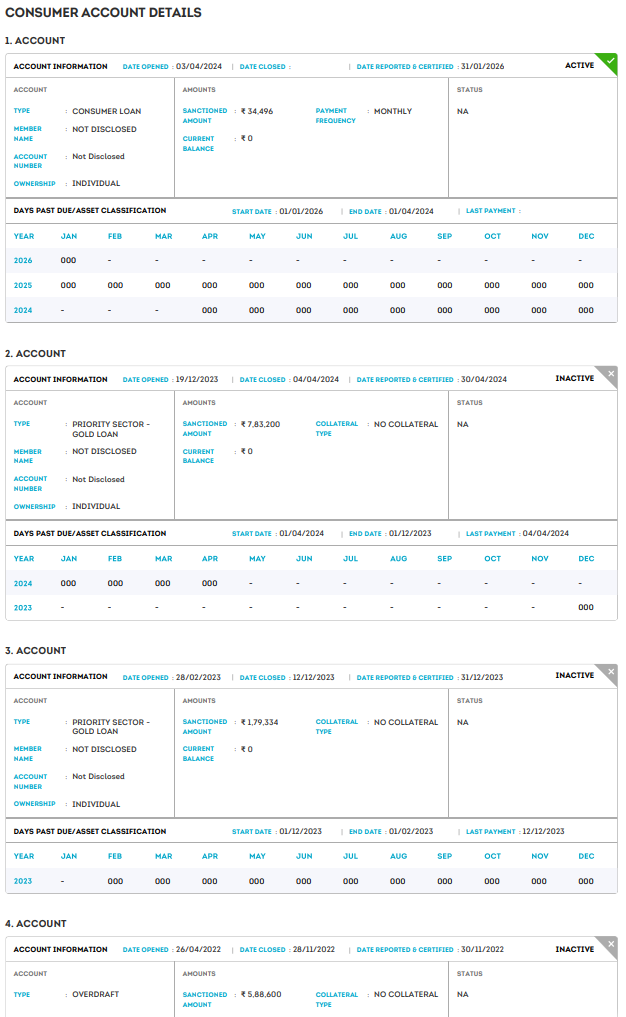Click the gray X badge on Account 4
The height and width of the screenshot is (1017, 626).
click(x=611, y=944)
